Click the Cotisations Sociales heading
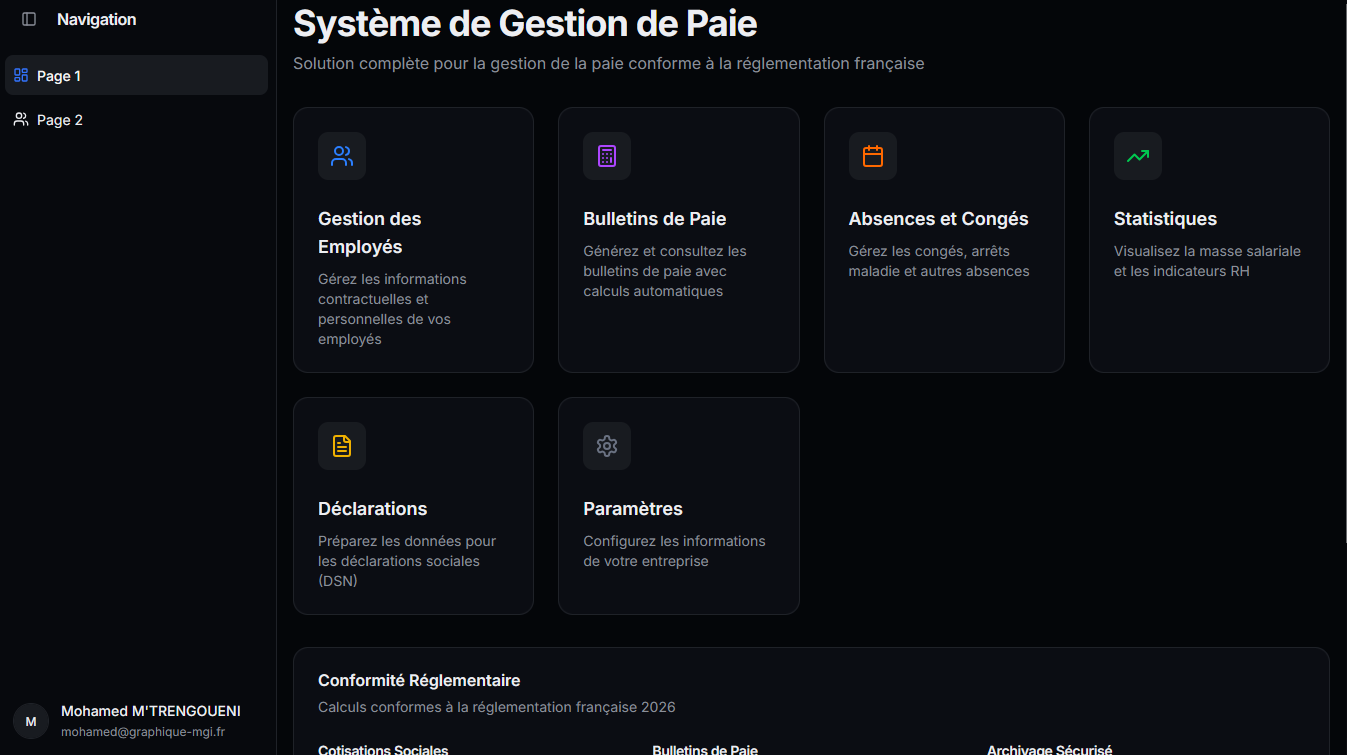 [x=382, y=749]
